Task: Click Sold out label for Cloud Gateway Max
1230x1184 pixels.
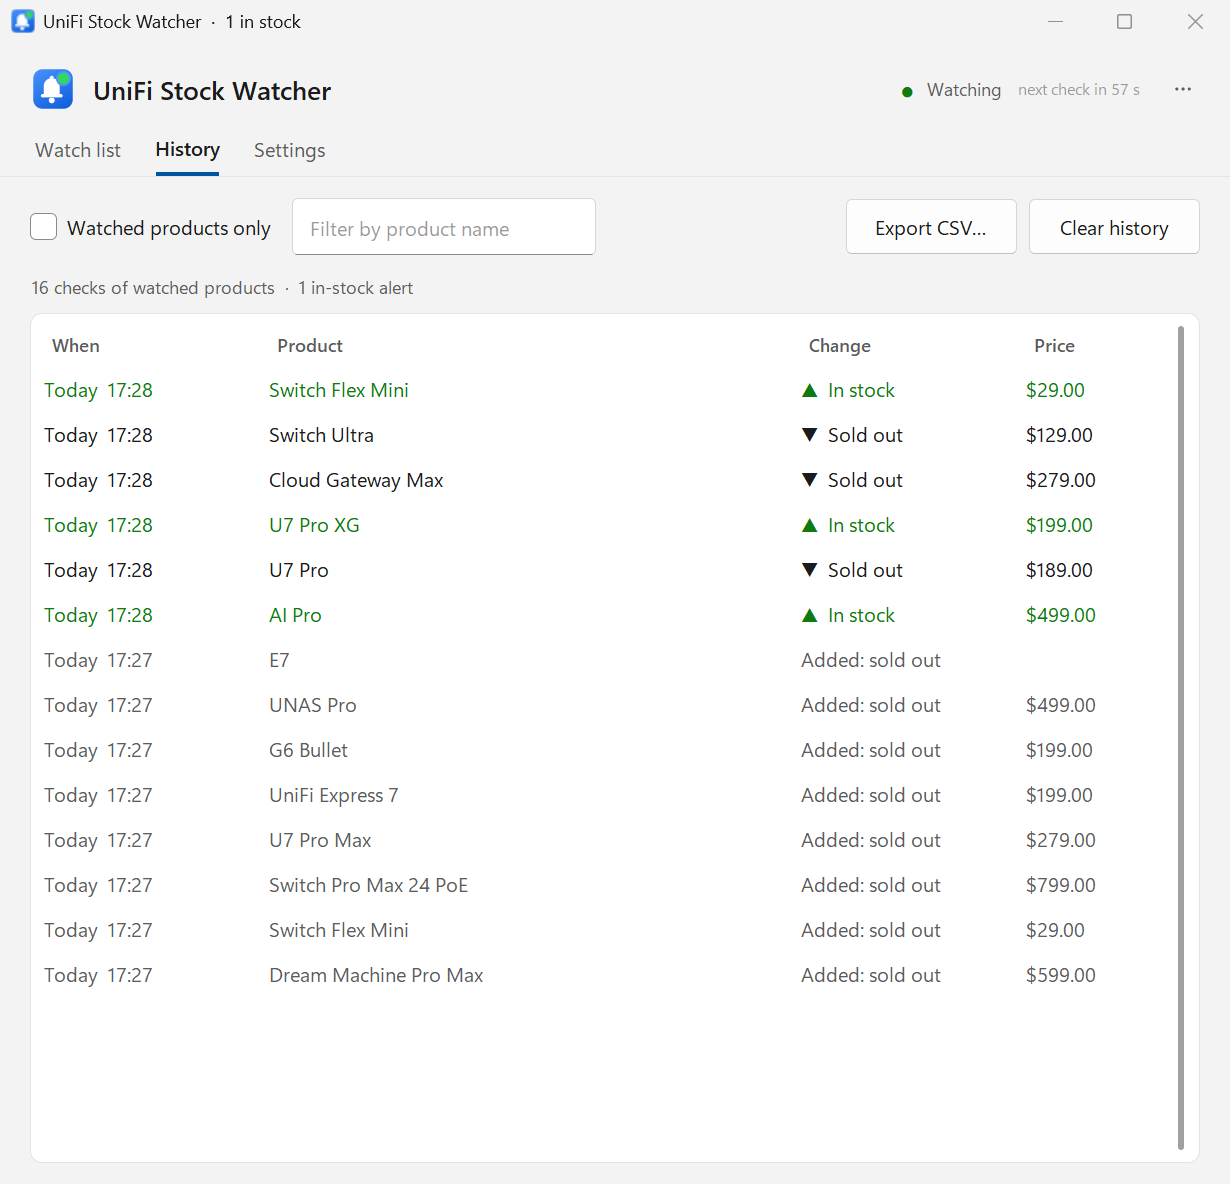Action: [865, 480]
